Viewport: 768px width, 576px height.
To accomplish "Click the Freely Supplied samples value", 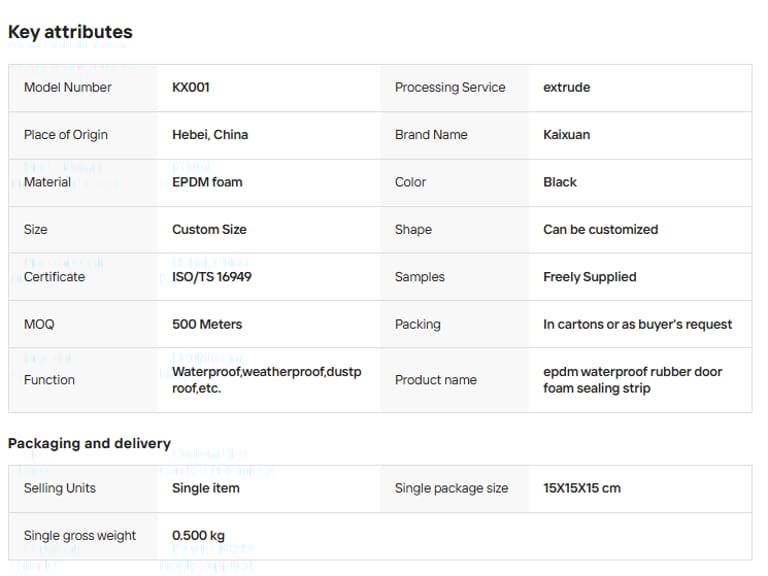I will click(590, 277).
